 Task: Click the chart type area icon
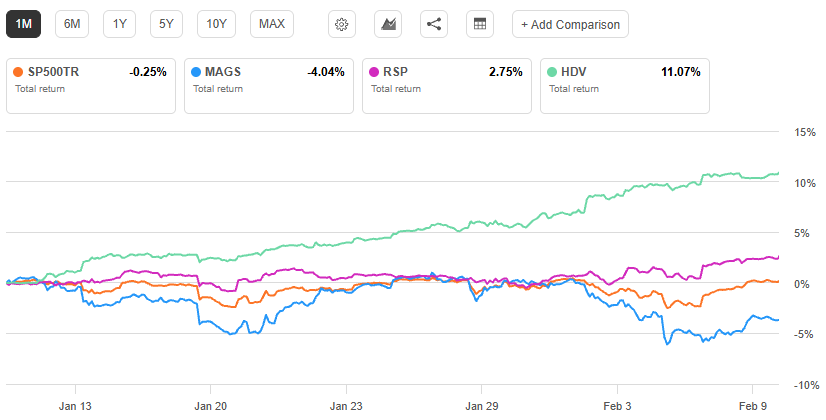[x=388, y=24]
